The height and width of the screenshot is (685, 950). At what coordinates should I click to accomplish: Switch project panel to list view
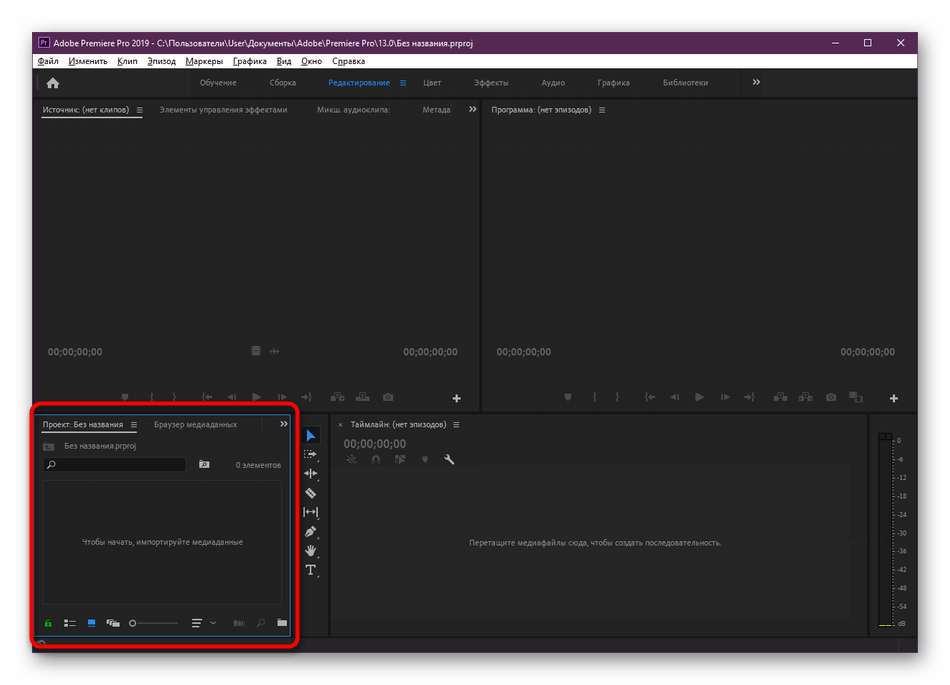70,623
